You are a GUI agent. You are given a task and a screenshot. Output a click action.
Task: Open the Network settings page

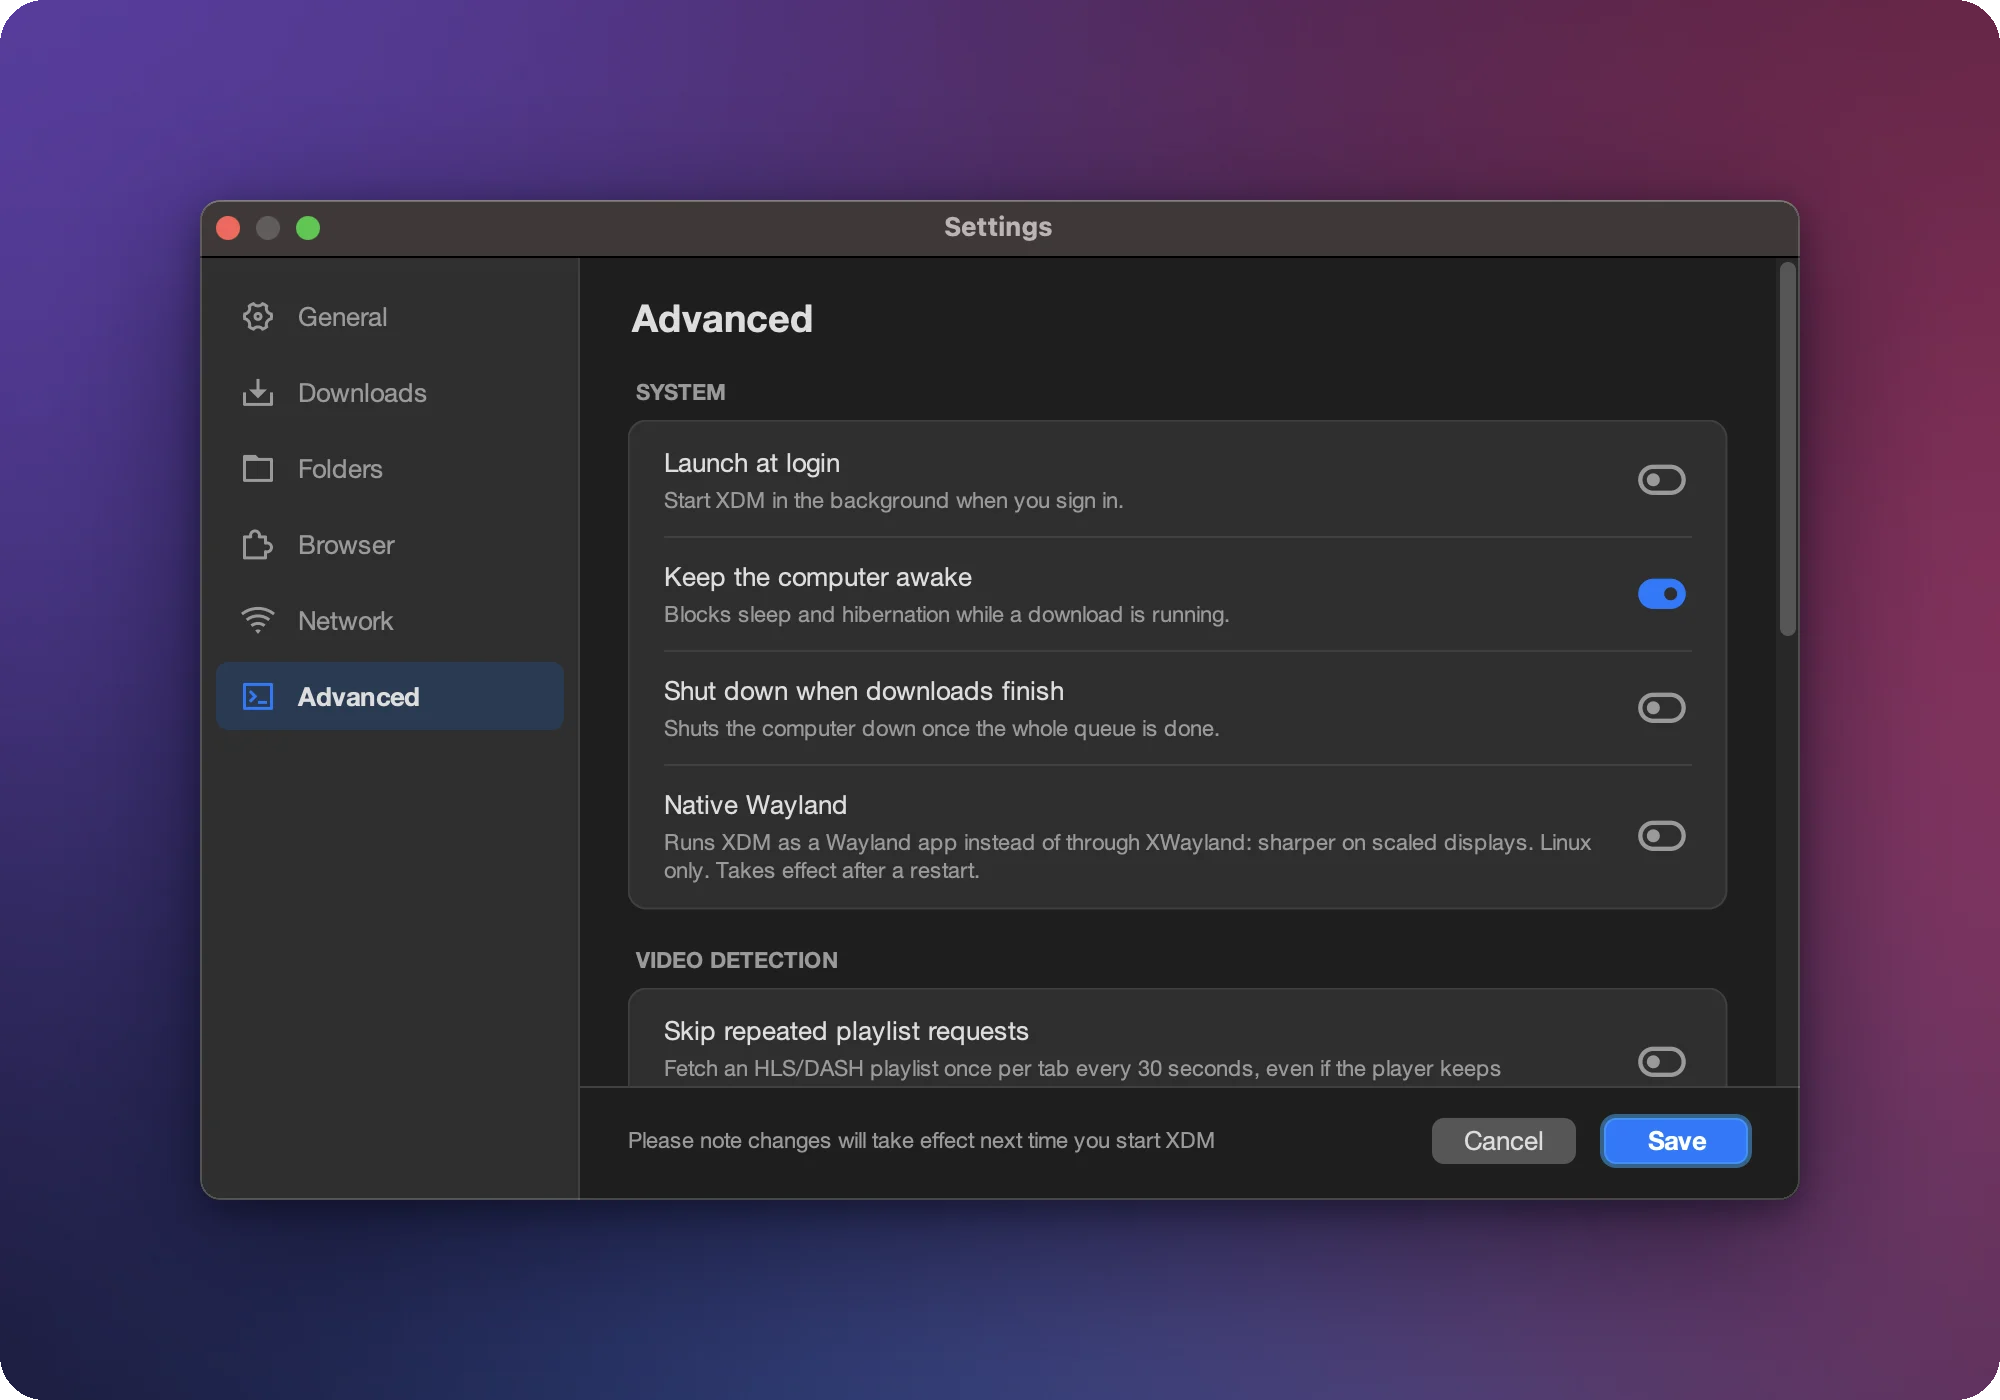pos(390,621)
